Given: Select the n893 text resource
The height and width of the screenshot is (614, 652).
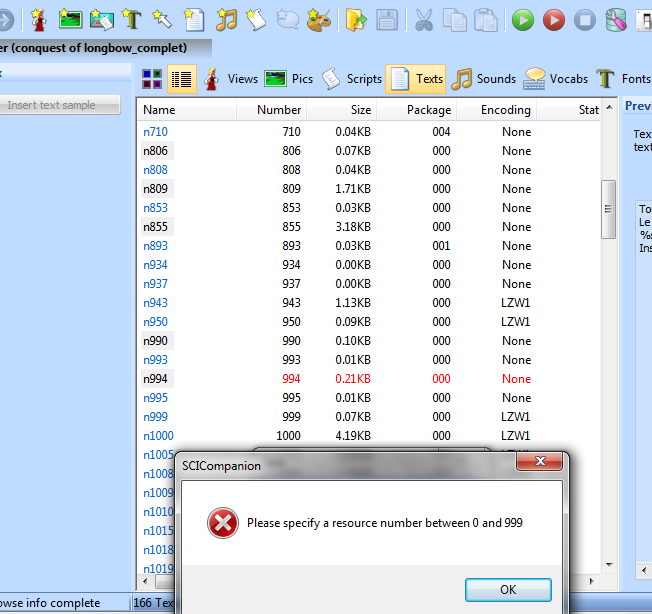Looking at the screenshot, I should (x=155, y=246).
